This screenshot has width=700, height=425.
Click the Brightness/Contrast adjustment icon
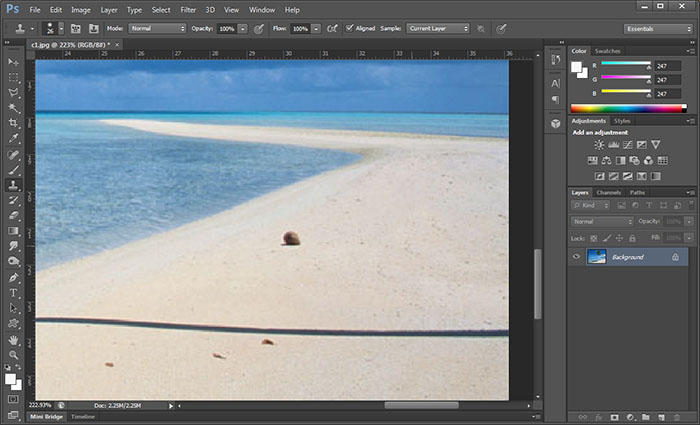(x=598, y=145)
